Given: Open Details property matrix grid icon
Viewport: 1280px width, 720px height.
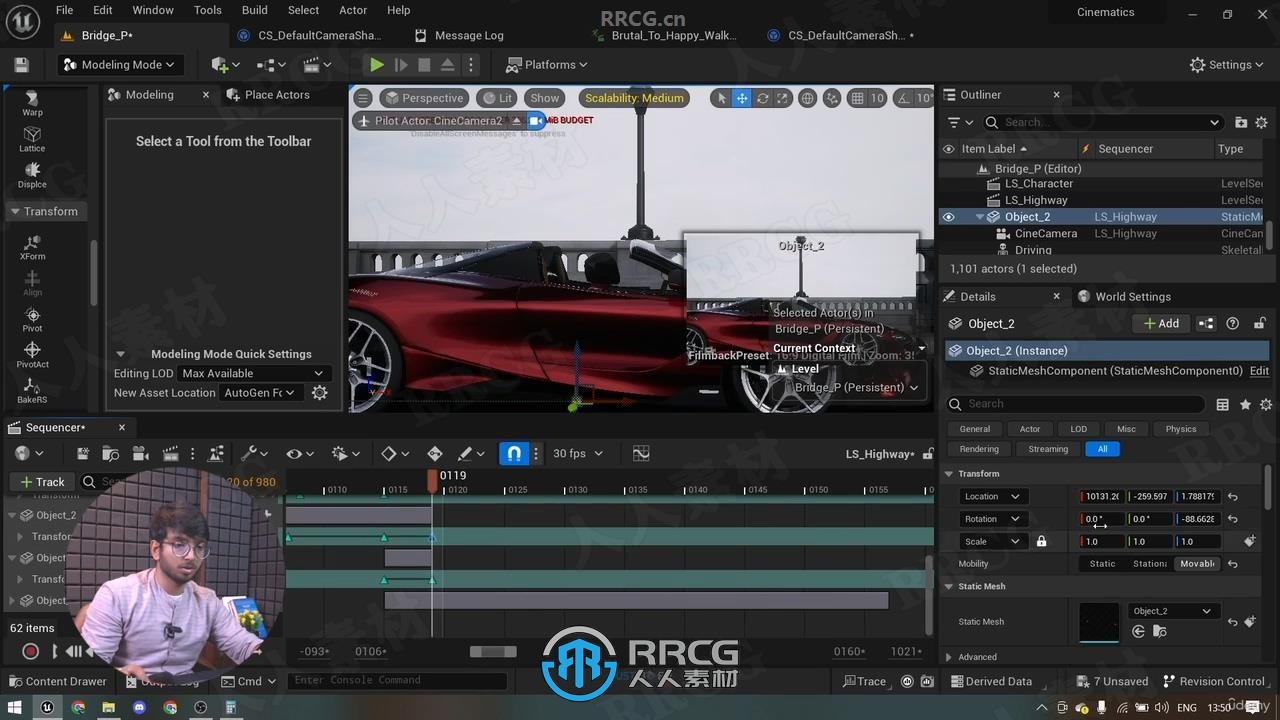Looking at the screenshot, I should [1223, 404].
